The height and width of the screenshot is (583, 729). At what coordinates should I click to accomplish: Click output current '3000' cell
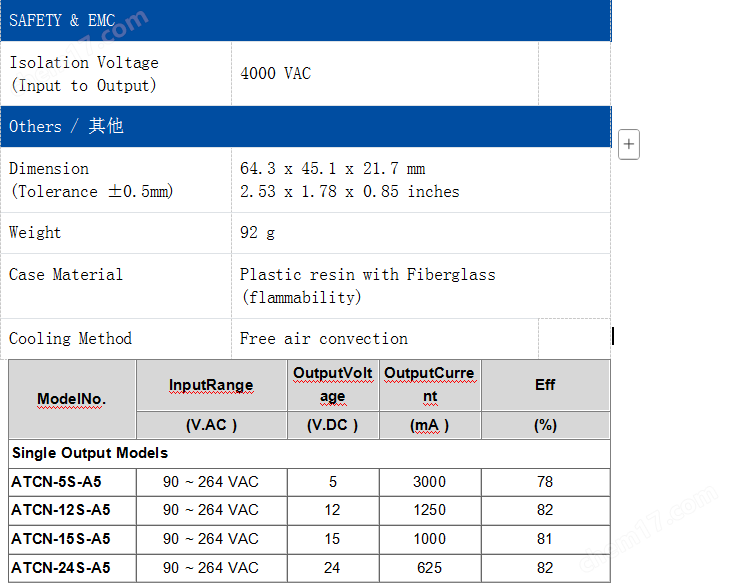coord(430,482)
